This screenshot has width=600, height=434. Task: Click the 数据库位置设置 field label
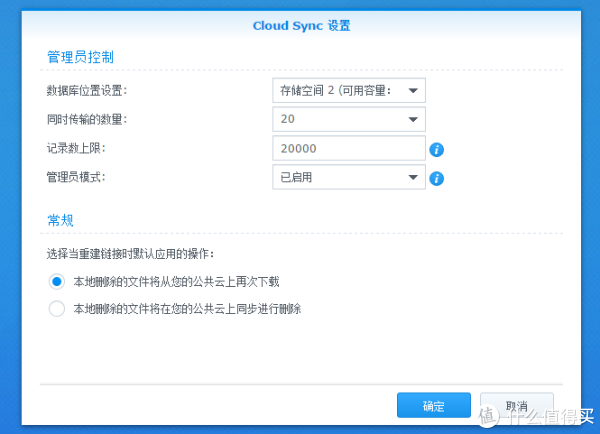point(88,91)
